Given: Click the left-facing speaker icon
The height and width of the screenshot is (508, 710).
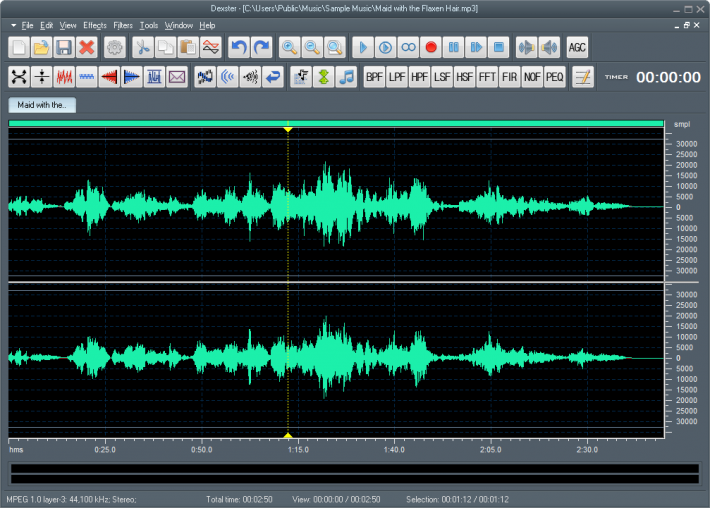Looking at the screenshot, I should pos(527,48).
